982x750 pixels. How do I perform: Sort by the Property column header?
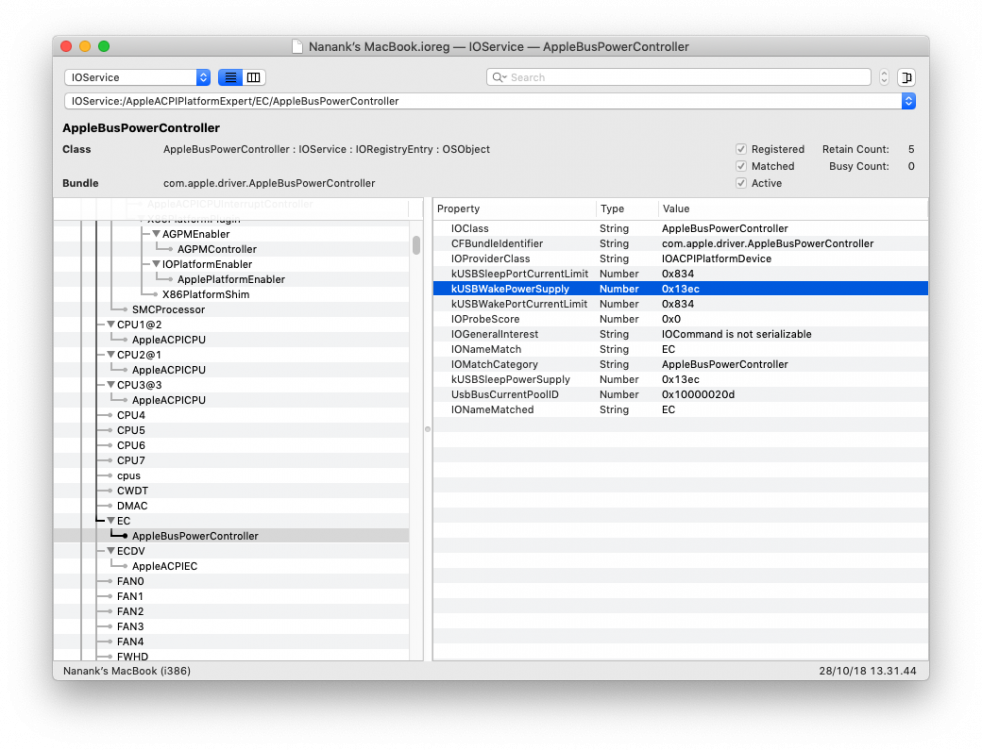tap(514, 208)
